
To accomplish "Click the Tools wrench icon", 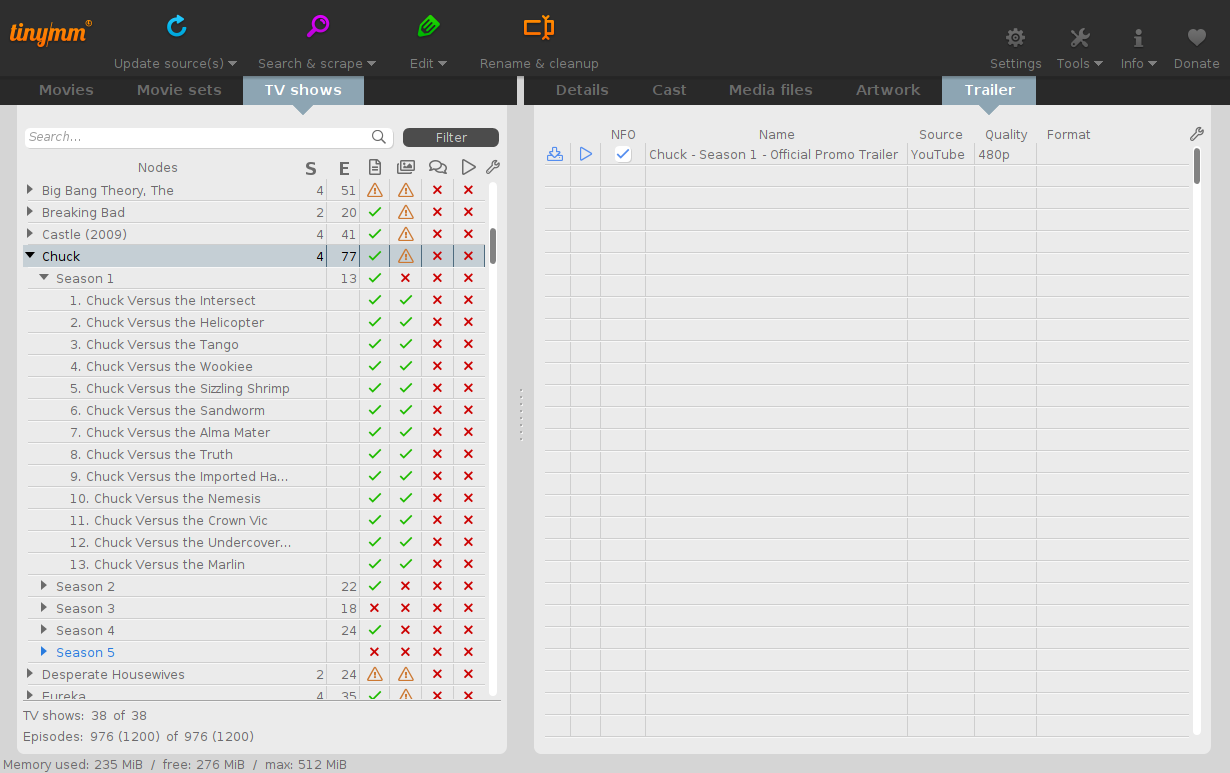I will [1080, 38].
